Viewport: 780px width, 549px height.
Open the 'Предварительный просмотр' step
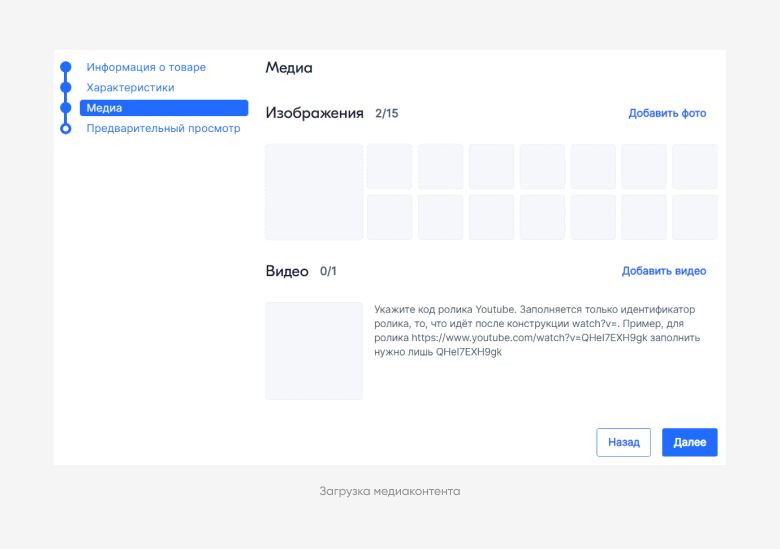coord(163,128)
